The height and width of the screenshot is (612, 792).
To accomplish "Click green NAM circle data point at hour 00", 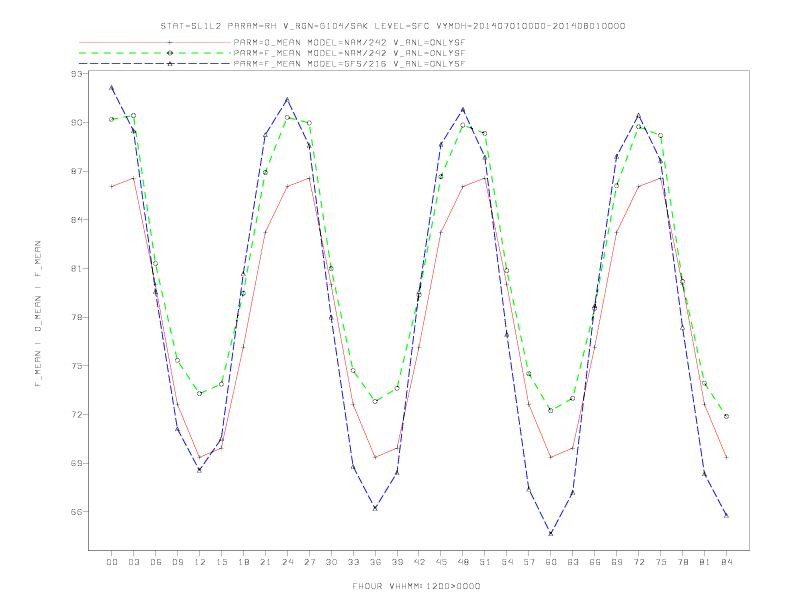I will pyautogui.click(x=112, y=119).
